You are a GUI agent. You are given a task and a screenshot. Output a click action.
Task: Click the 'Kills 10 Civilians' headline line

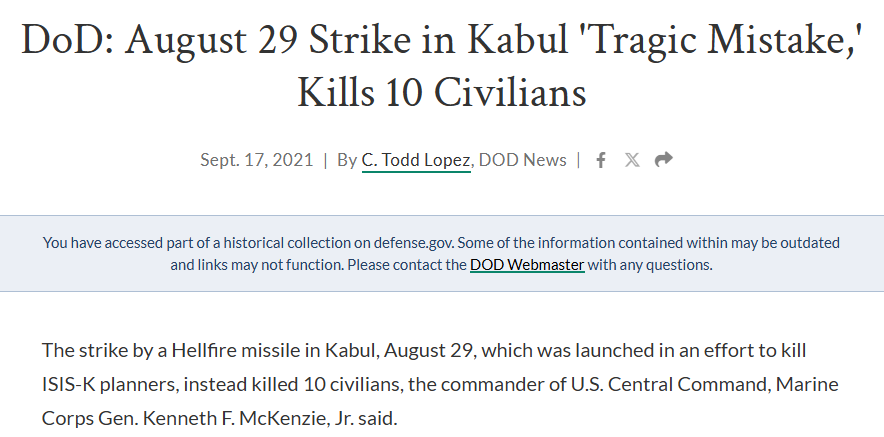tap(441, 93)
